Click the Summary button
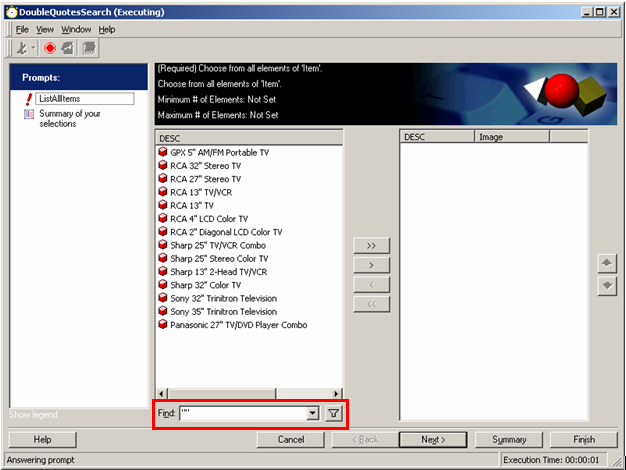 click(x=509, y=440)
